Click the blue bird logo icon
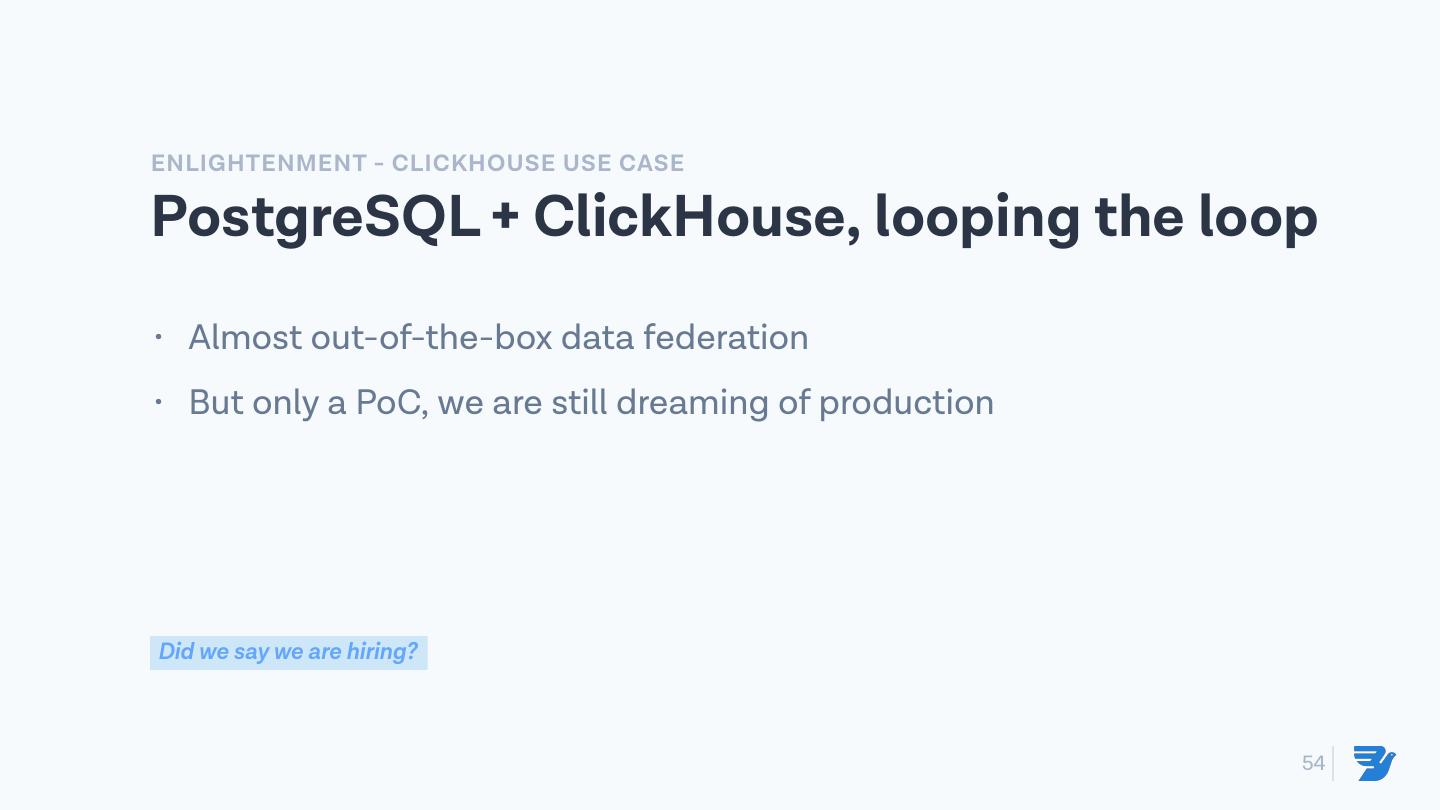This screenshot has height=810, width=1440. (x=1375, y=763)
